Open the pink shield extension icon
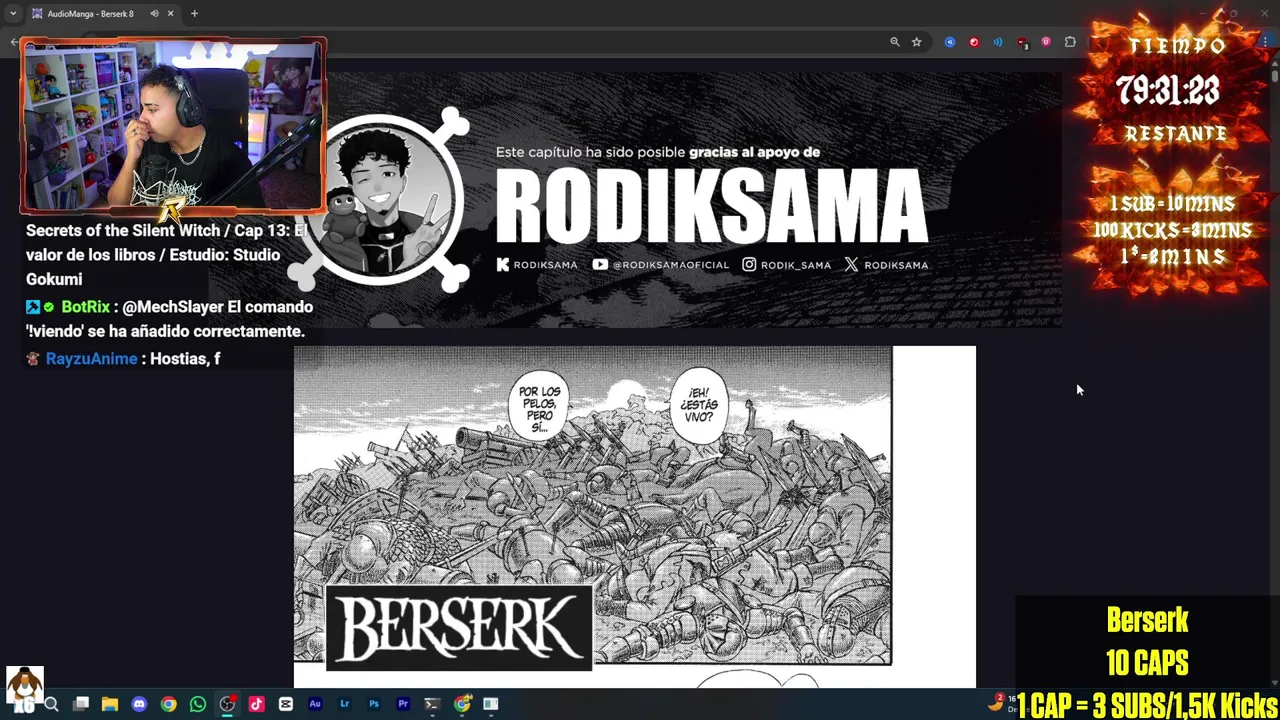The width and height of the screenshot is (1280, 720). point(1046,42)
